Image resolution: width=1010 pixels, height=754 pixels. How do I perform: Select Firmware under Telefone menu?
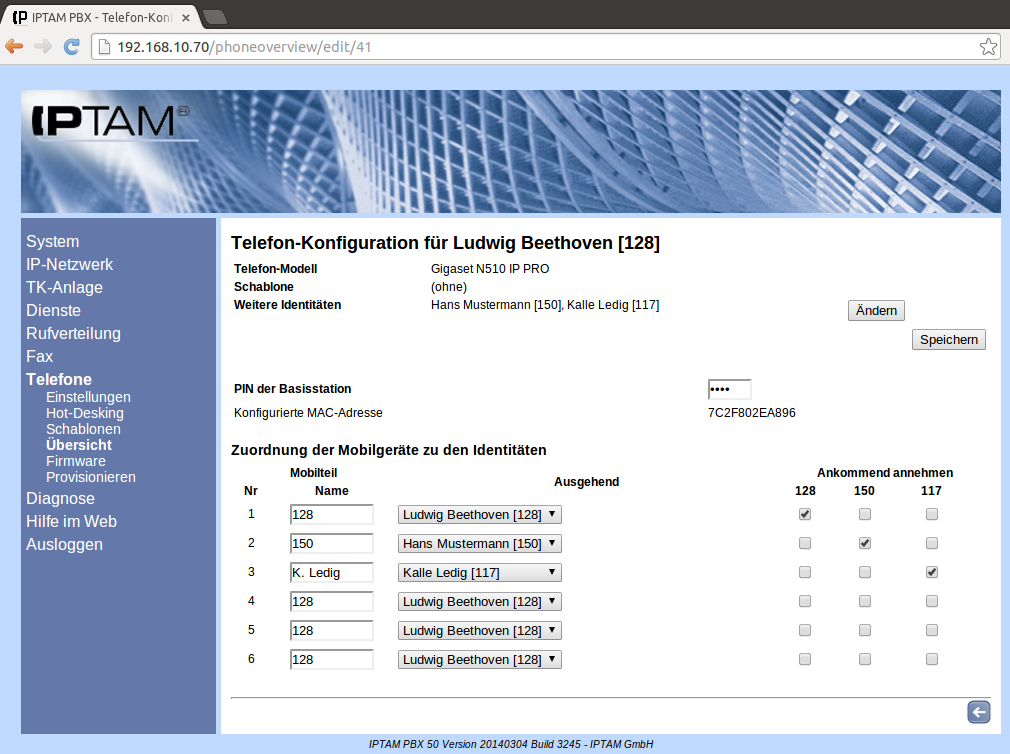click(x=75, y=461)
